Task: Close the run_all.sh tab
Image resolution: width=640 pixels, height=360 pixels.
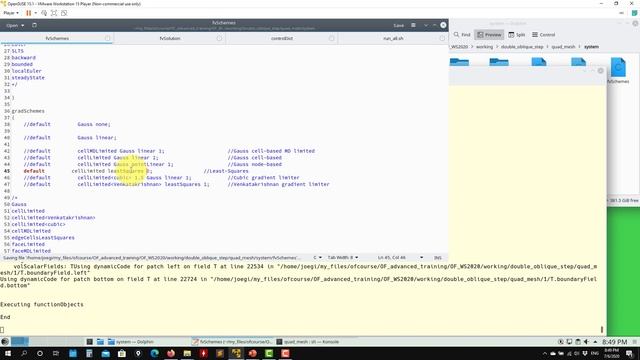Action: (442, 38)
